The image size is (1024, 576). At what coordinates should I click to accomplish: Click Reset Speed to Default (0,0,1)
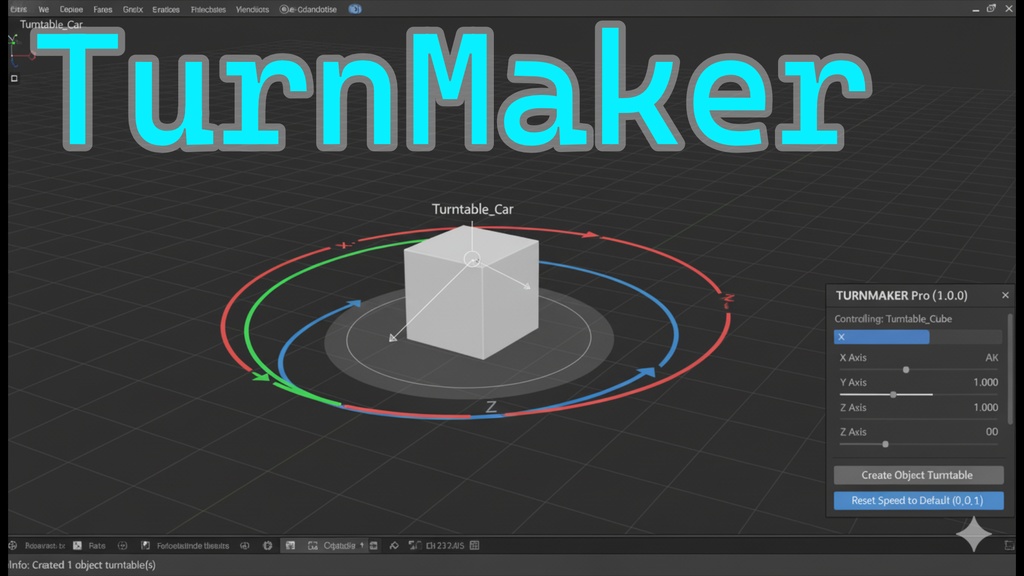pyautogui.click(x=918, y=500)
